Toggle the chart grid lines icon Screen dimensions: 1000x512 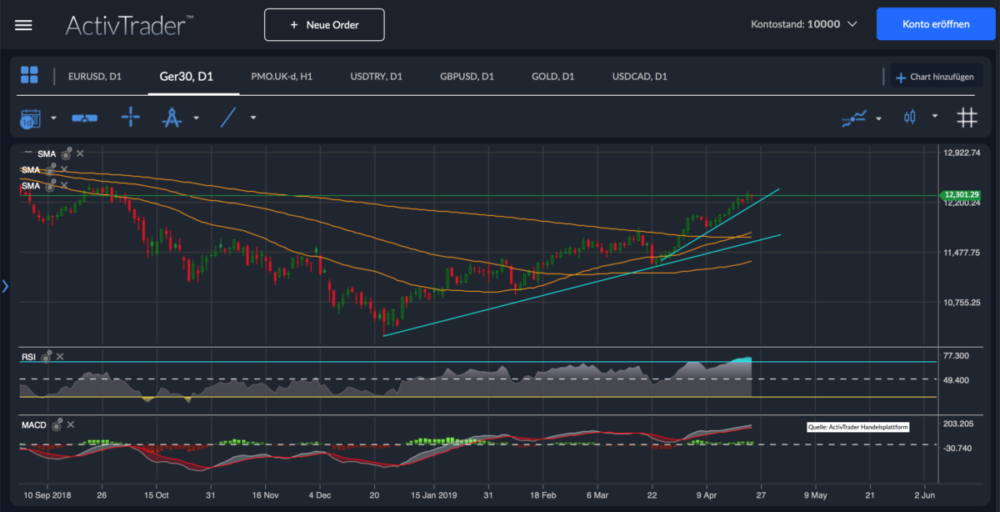[967, 117]
